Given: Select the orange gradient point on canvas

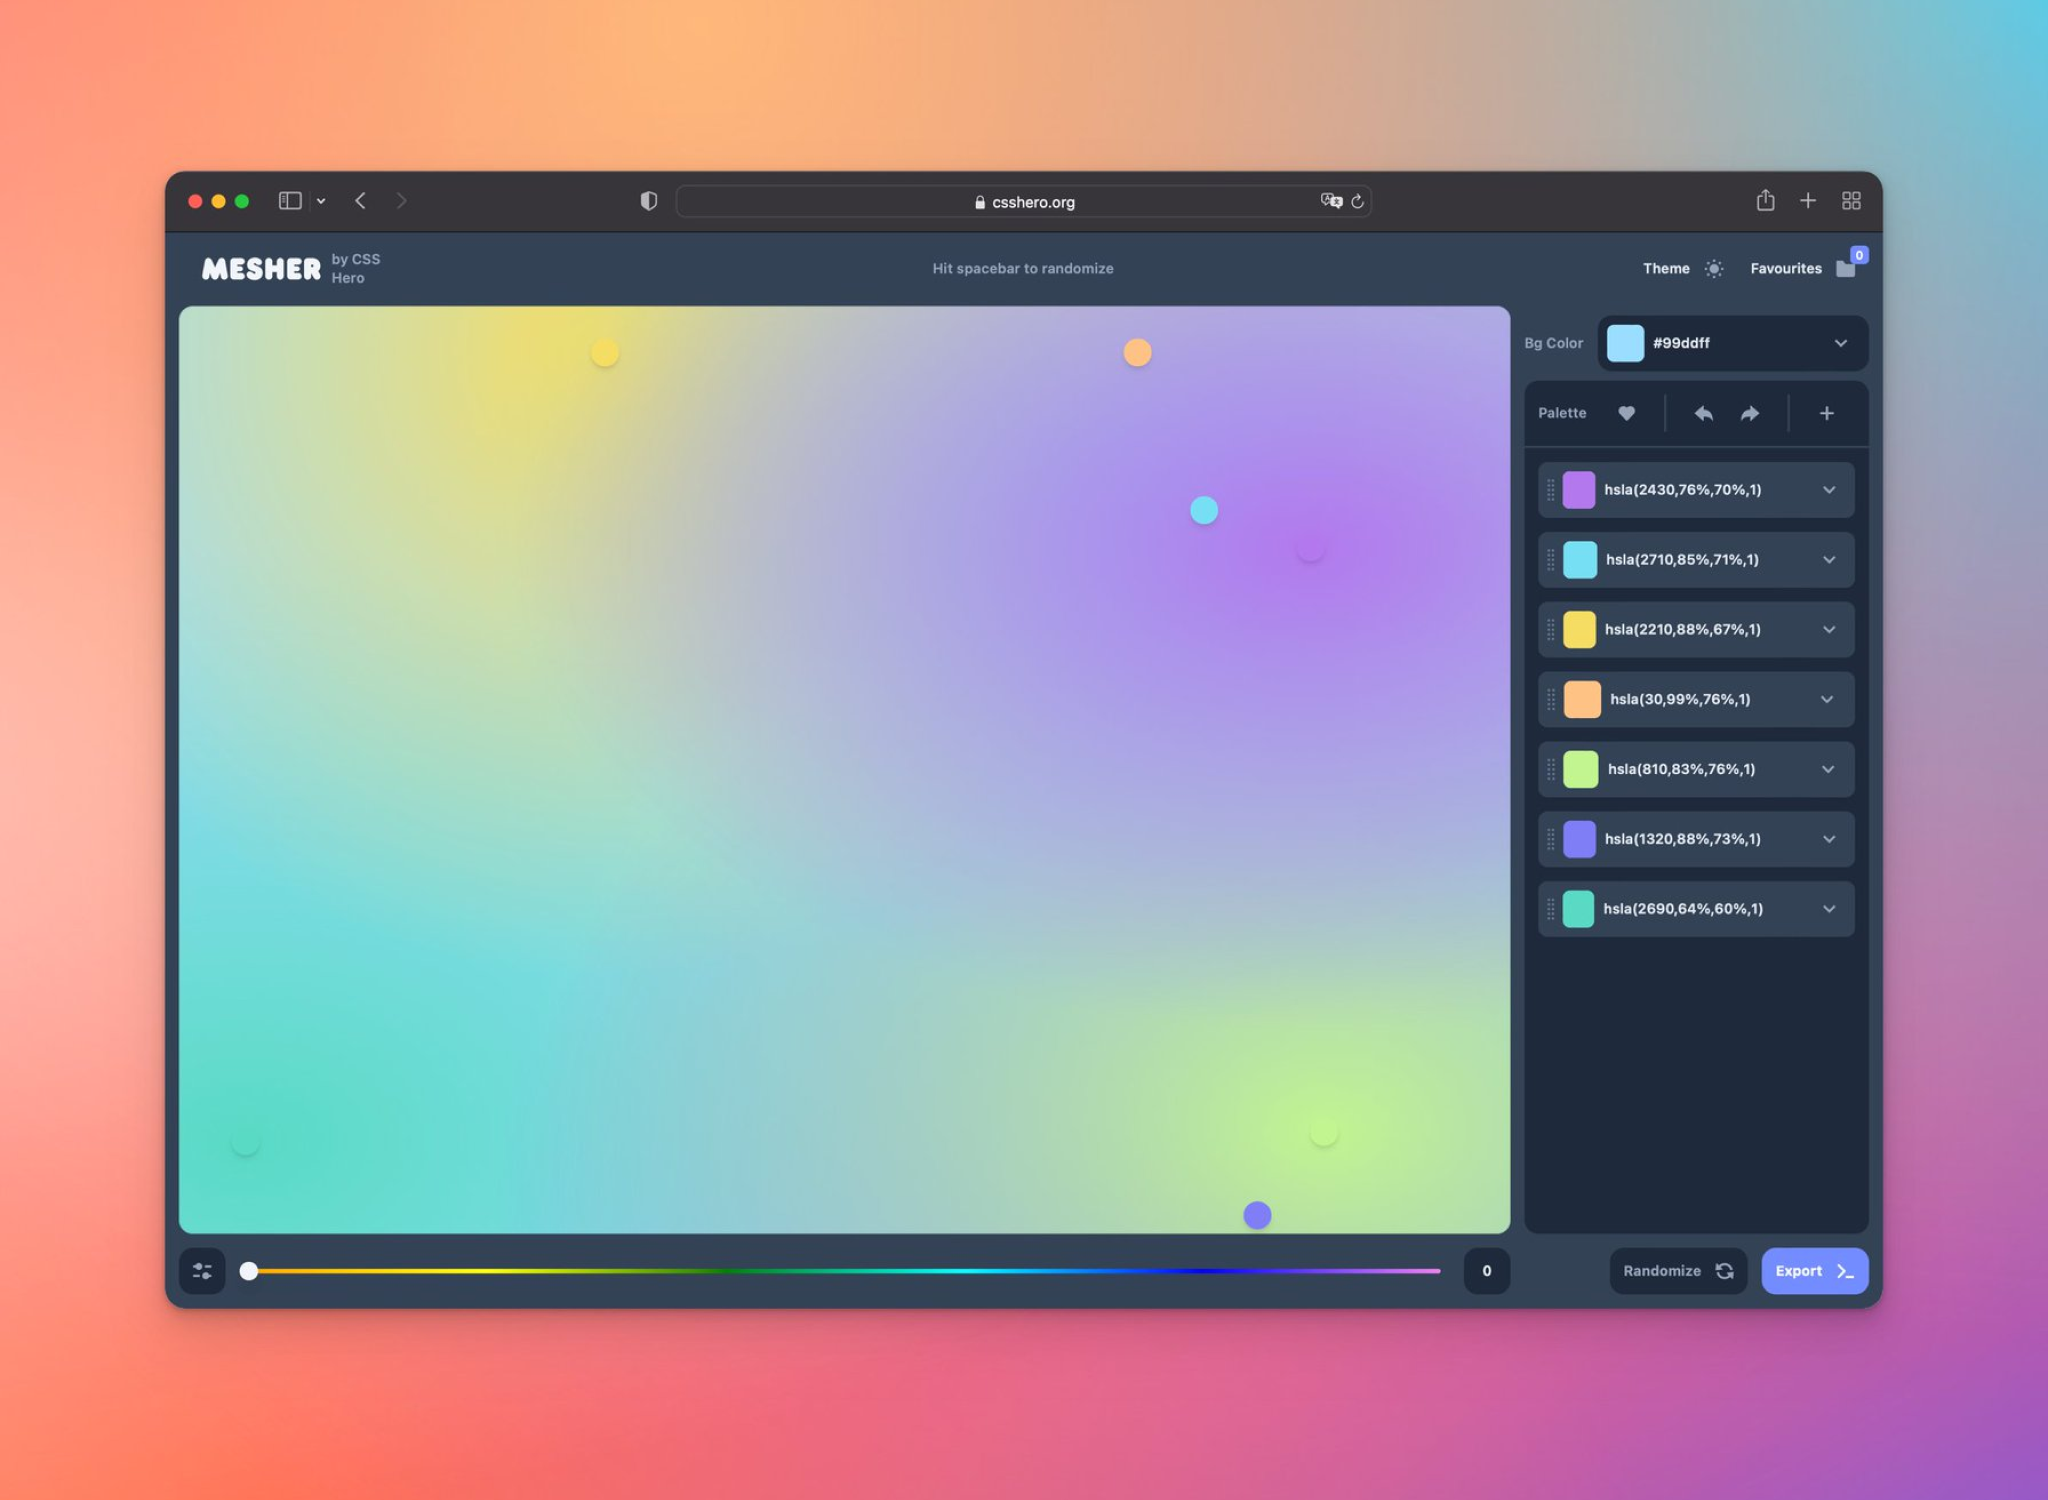Looking at the screenshot, I should coord(1137,352).
